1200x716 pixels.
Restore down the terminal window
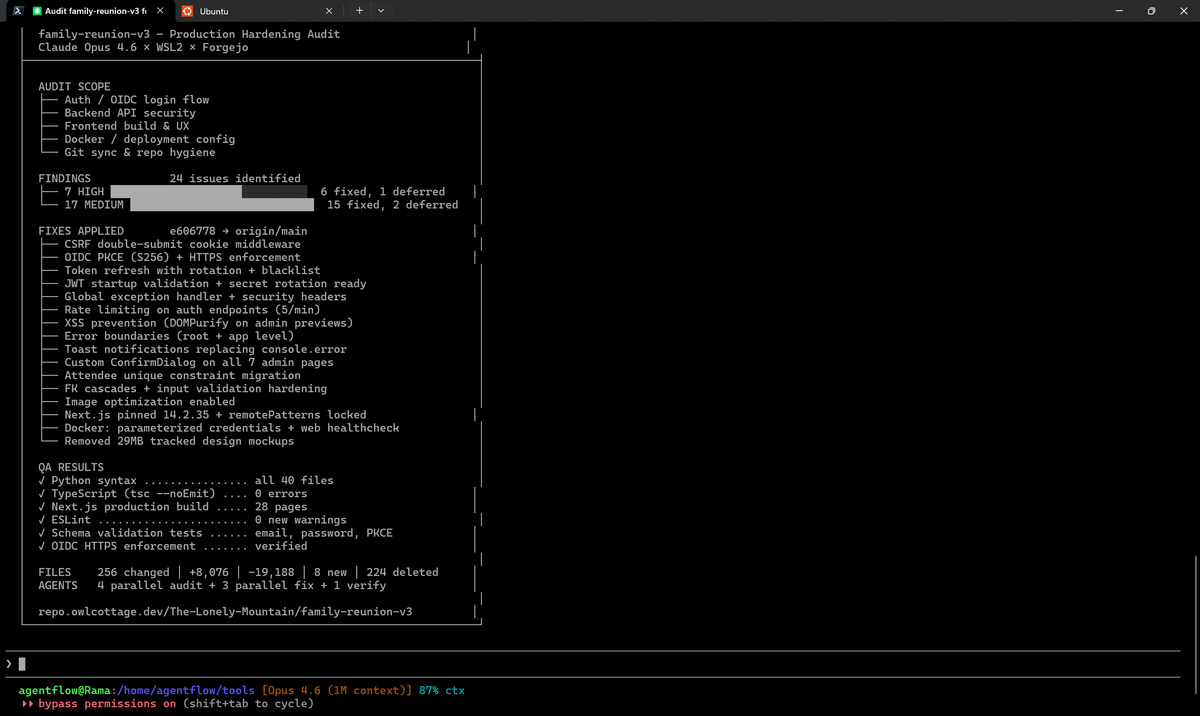point(1151,11)
